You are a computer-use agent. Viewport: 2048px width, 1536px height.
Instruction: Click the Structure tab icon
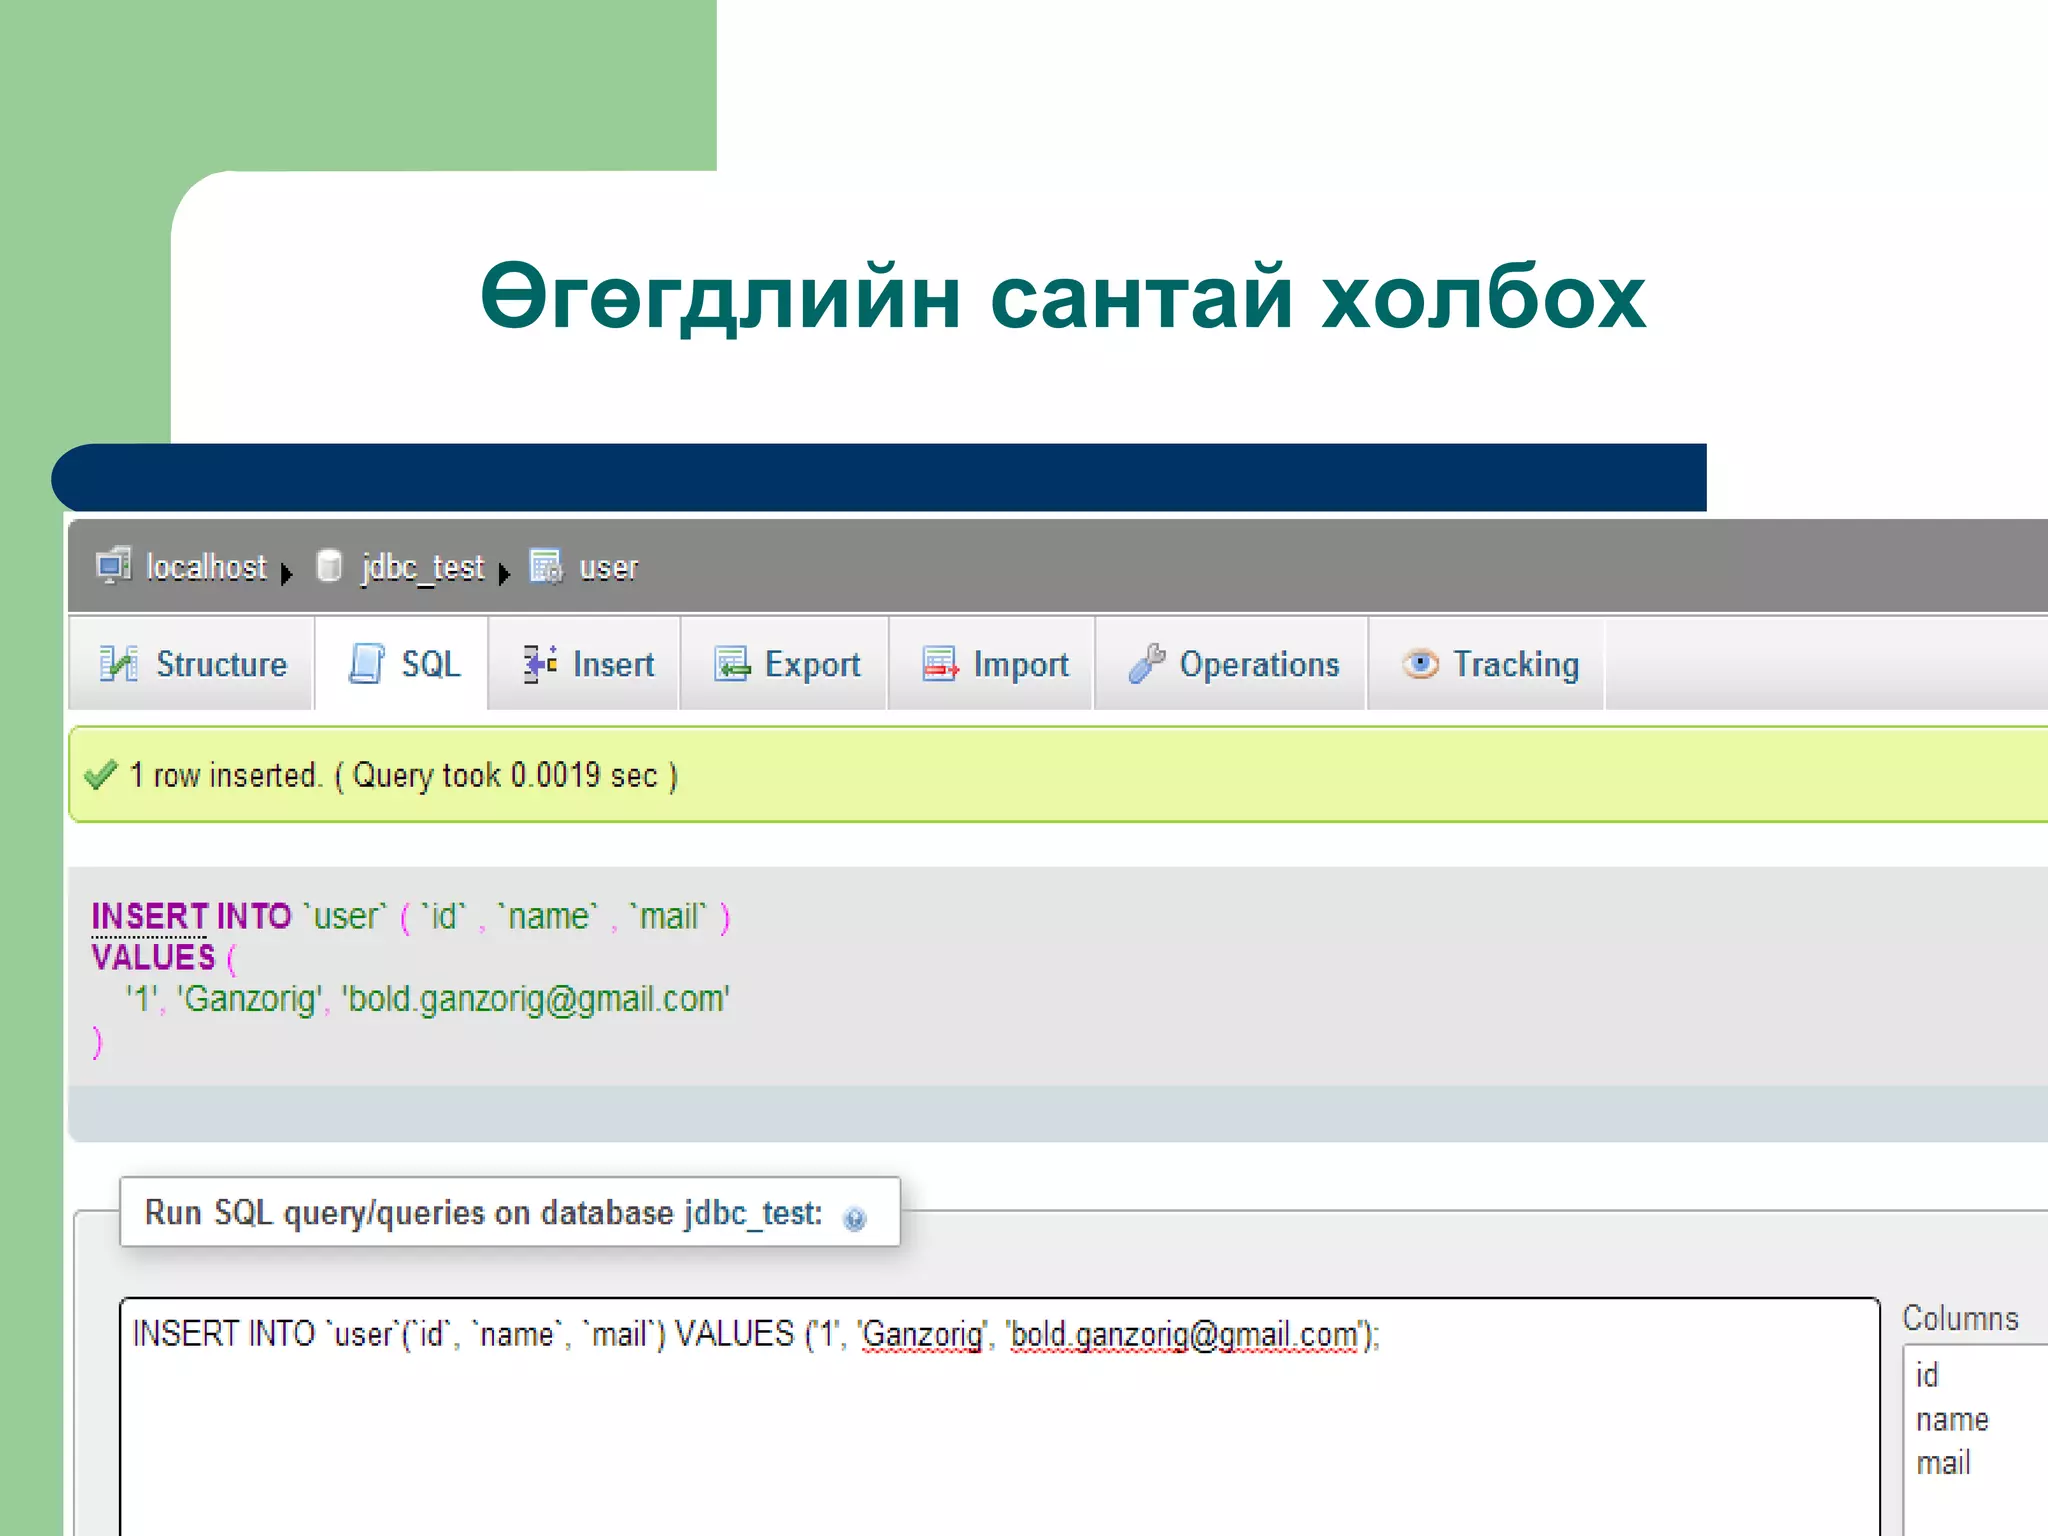[x=118, y=664]
